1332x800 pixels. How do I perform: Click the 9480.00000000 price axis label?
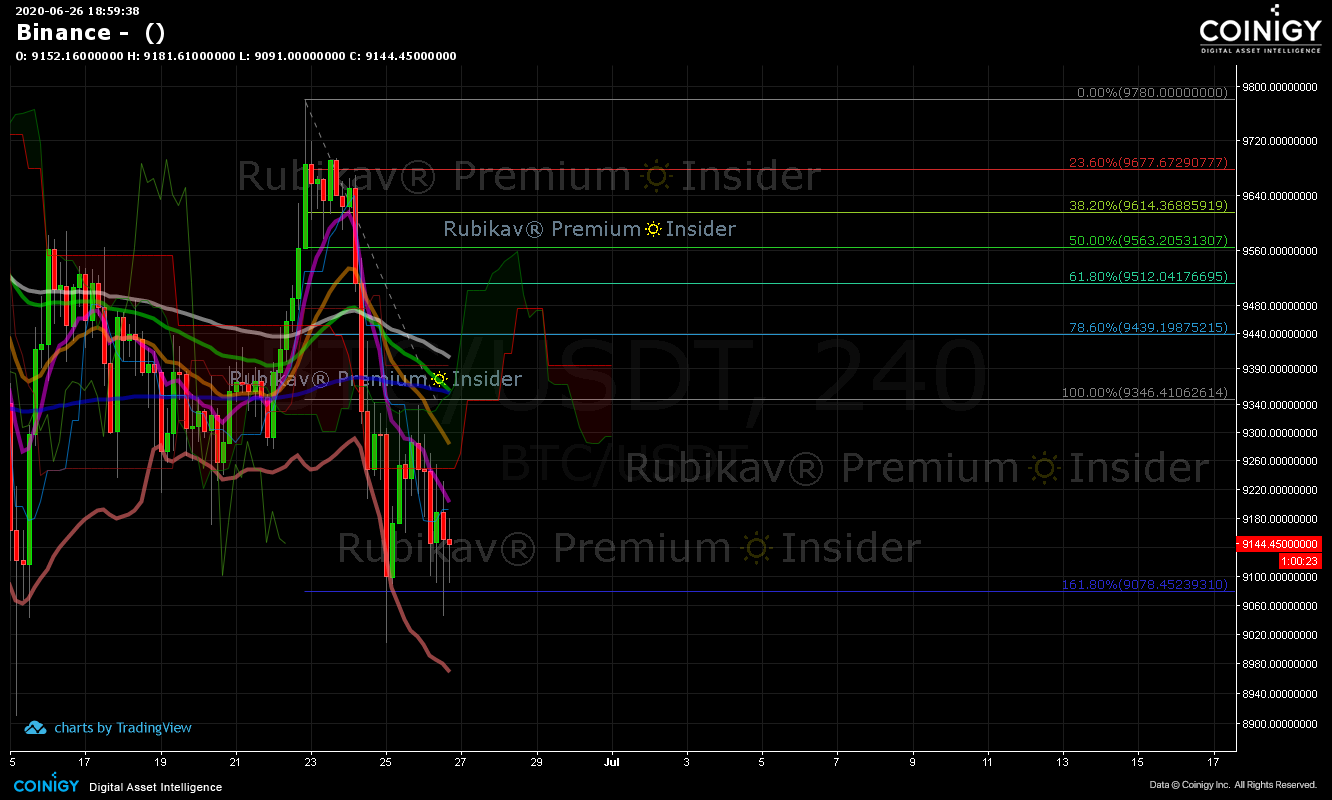[1281, 306]
